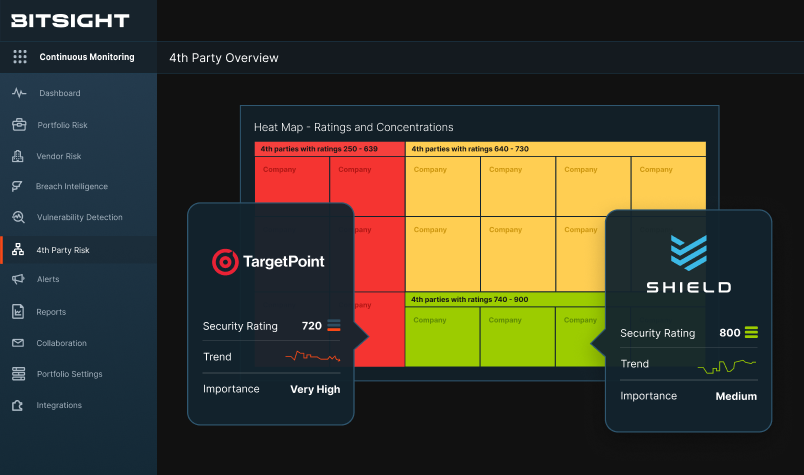This screenshot has width=804, height=475.
Task: Click the Portfolio Settings server icon
Action: tap(18, 374)
